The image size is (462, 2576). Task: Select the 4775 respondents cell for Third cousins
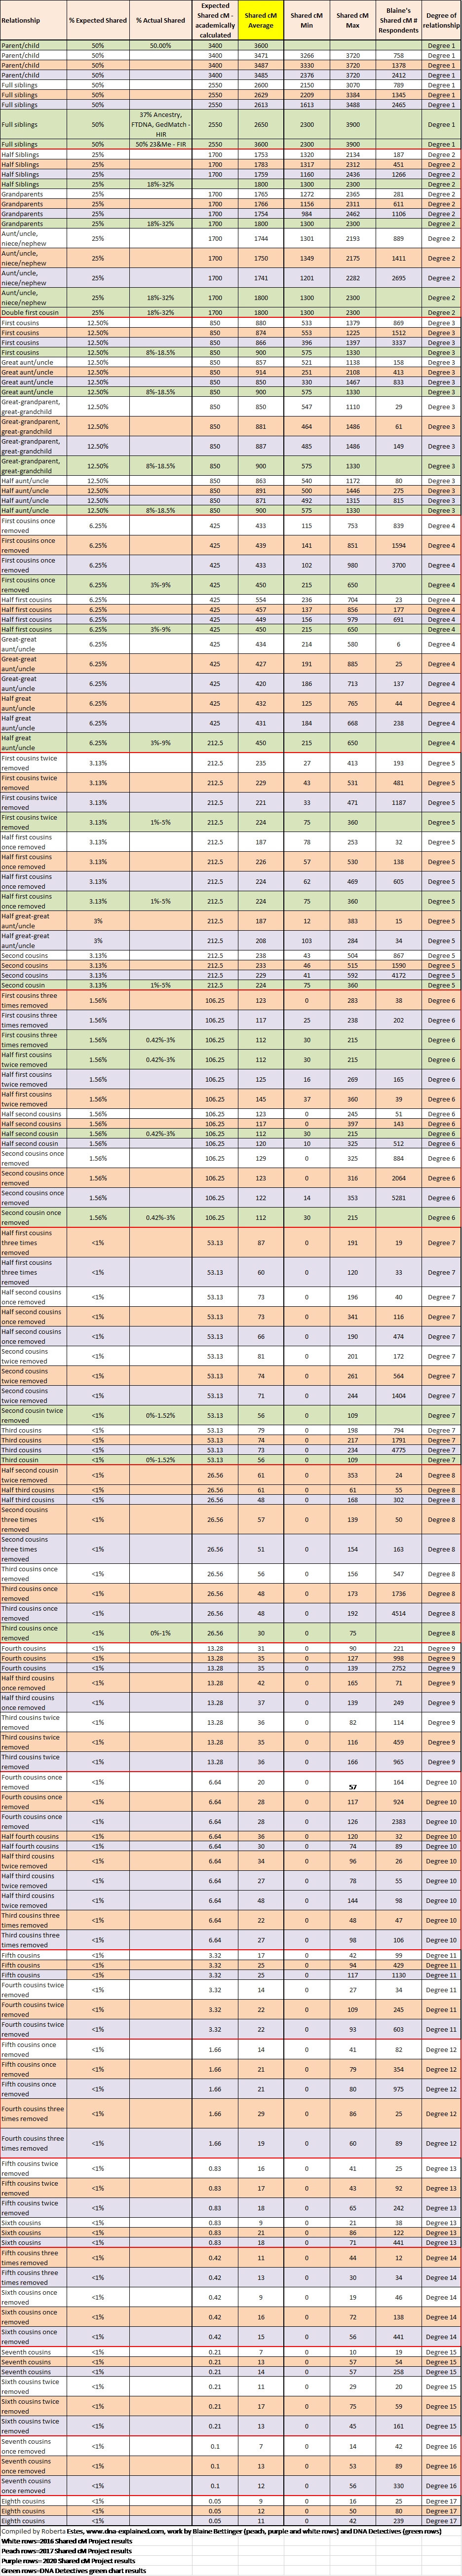398,1450
